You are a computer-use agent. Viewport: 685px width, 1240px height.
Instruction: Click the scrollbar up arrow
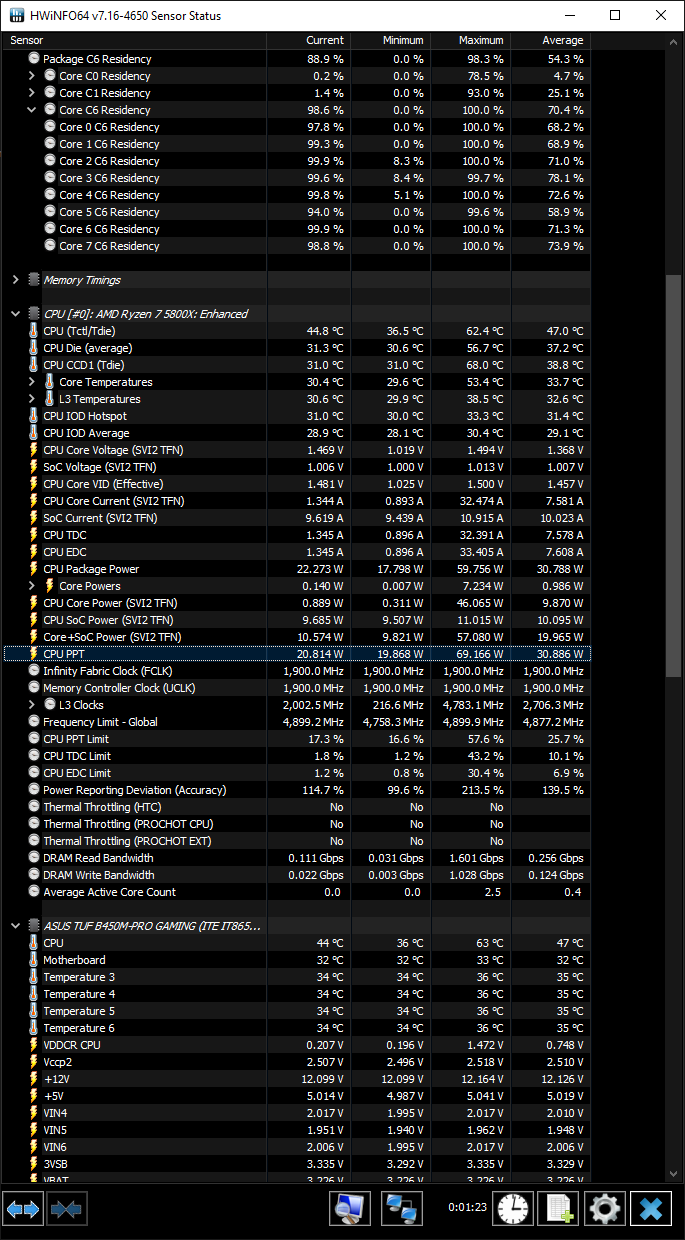pyautogui.click(x=674, y=41)
